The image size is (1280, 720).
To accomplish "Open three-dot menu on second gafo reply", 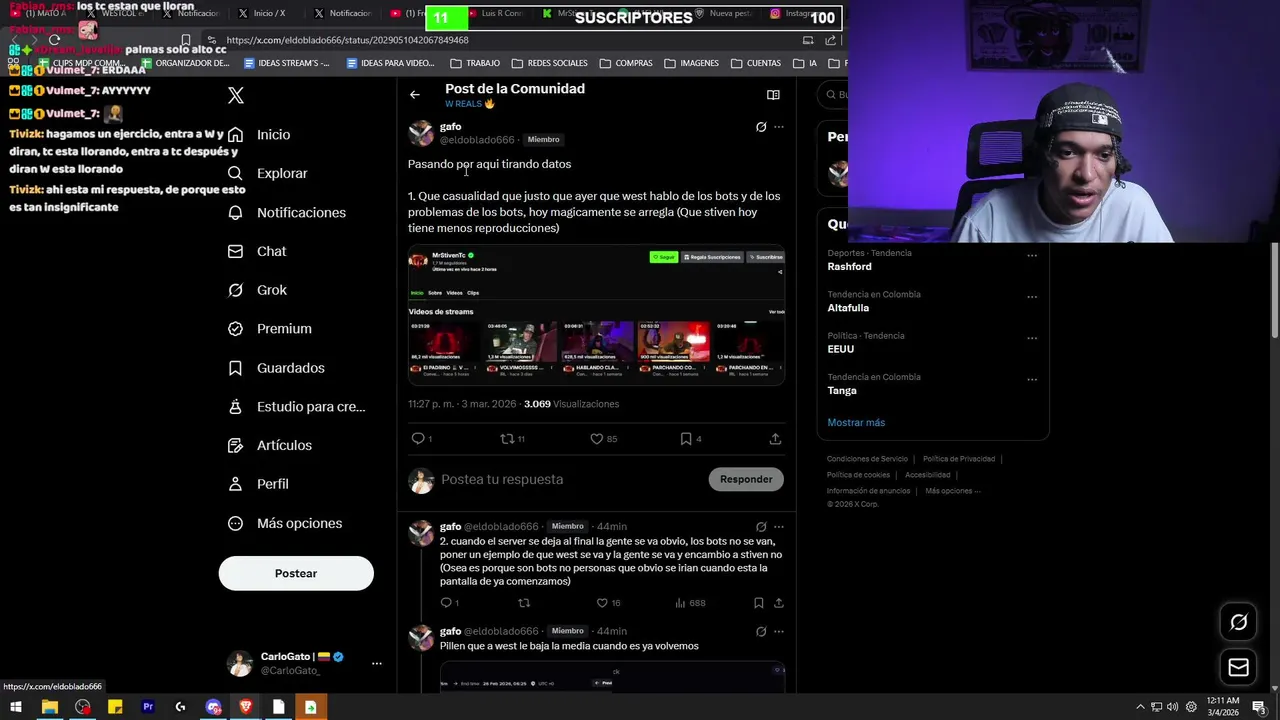I will click(x=779, y=527).
